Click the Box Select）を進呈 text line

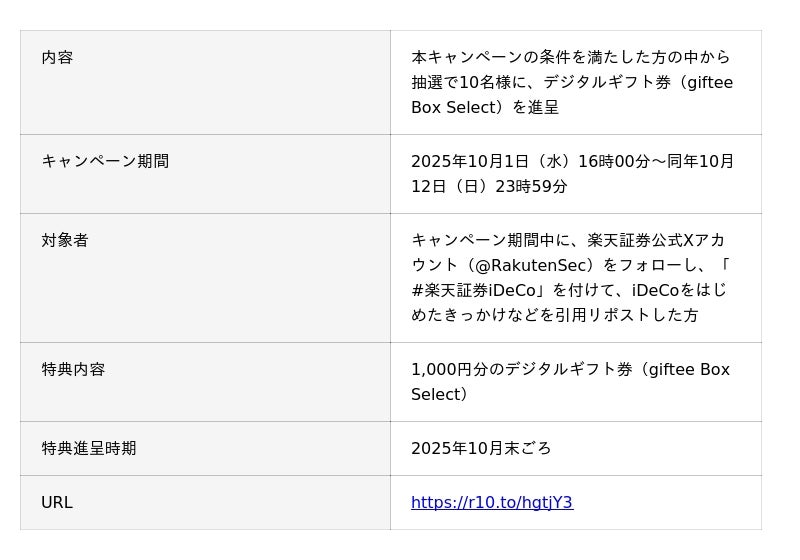484,107
